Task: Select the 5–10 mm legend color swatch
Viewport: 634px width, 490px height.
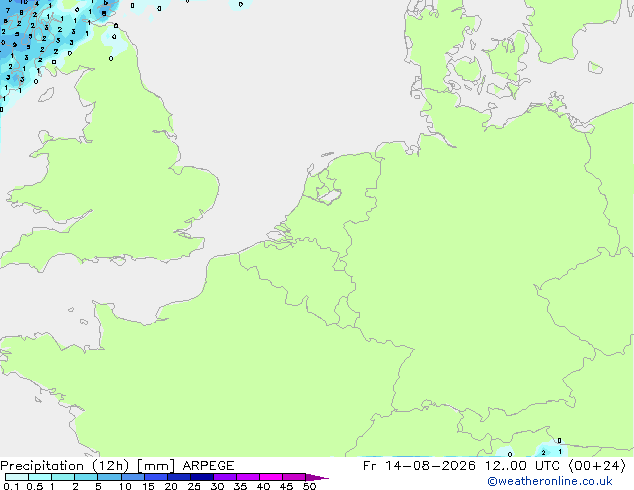Action: 109,477
